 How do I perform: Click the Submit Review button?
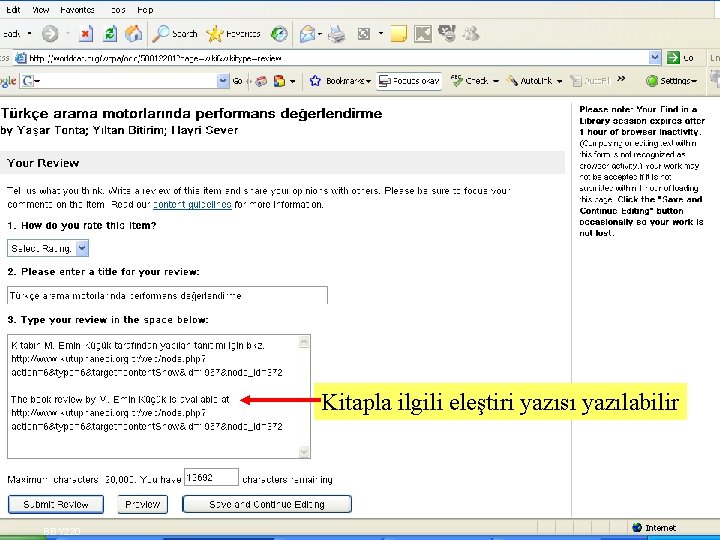56,504
